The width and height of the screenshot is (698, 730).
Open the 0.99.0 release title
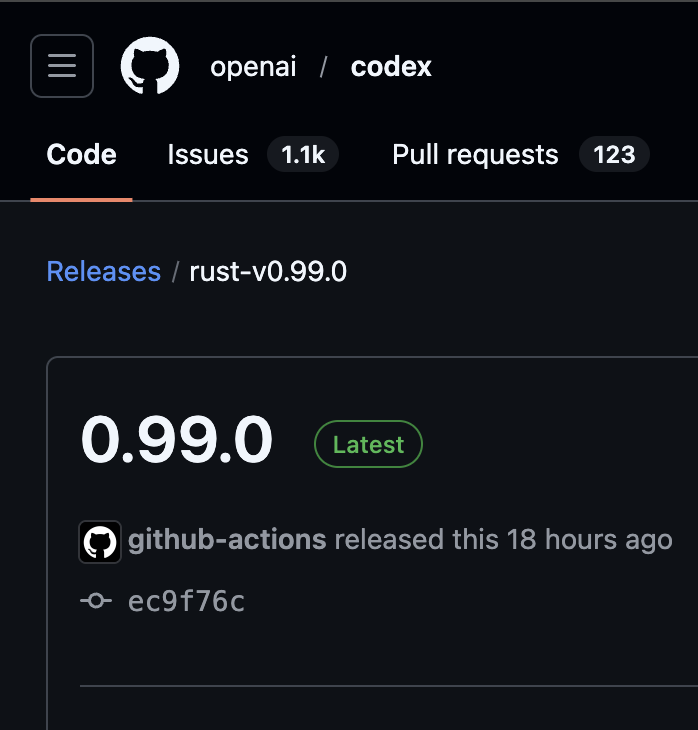coord(176,439)
